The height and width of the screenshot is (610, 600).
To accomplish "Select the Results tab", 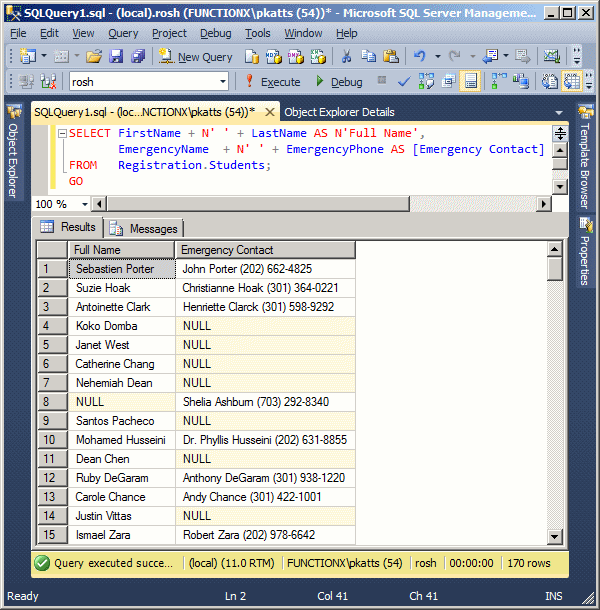I will click(68, 227).
